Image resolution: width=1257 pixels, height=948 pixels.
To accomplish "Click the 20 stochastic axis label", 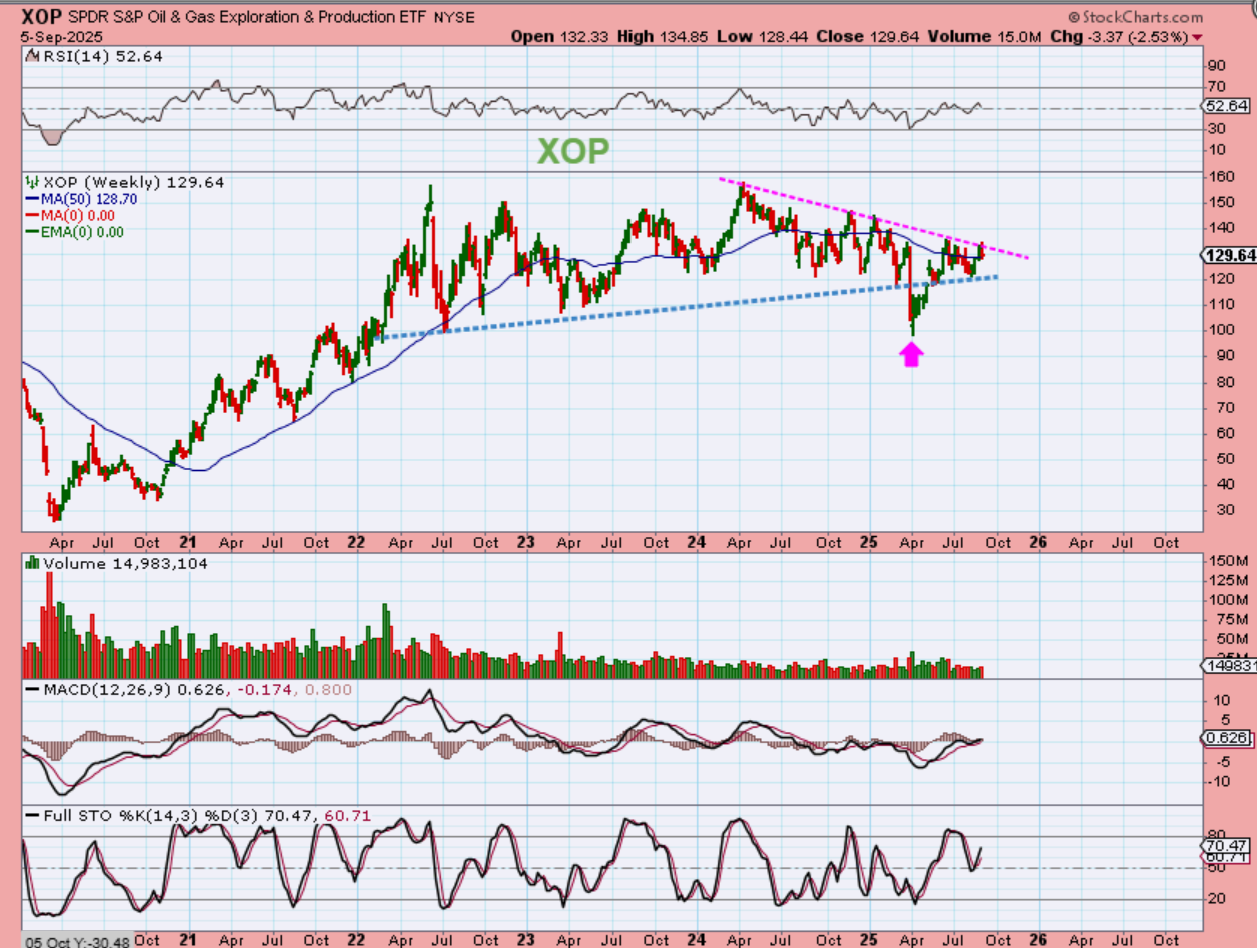I will [1215, 897].
